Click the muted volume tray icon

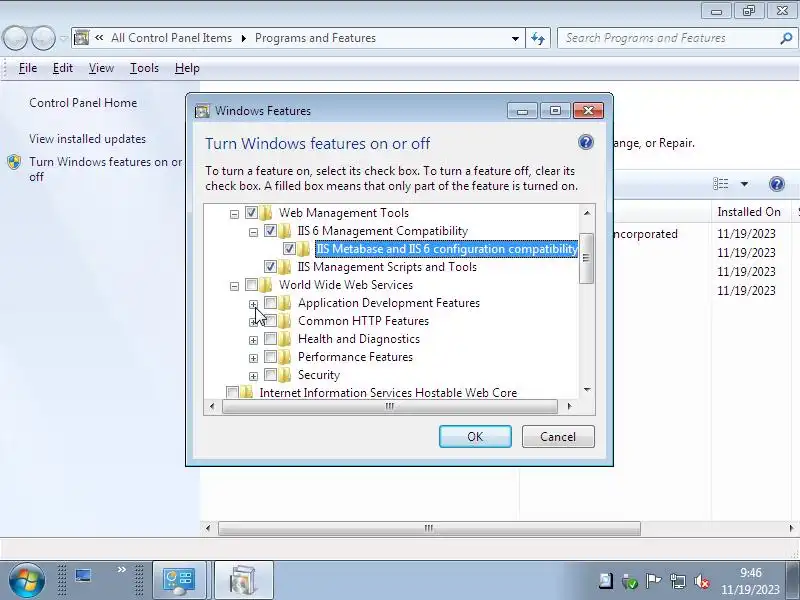(703, 581)
